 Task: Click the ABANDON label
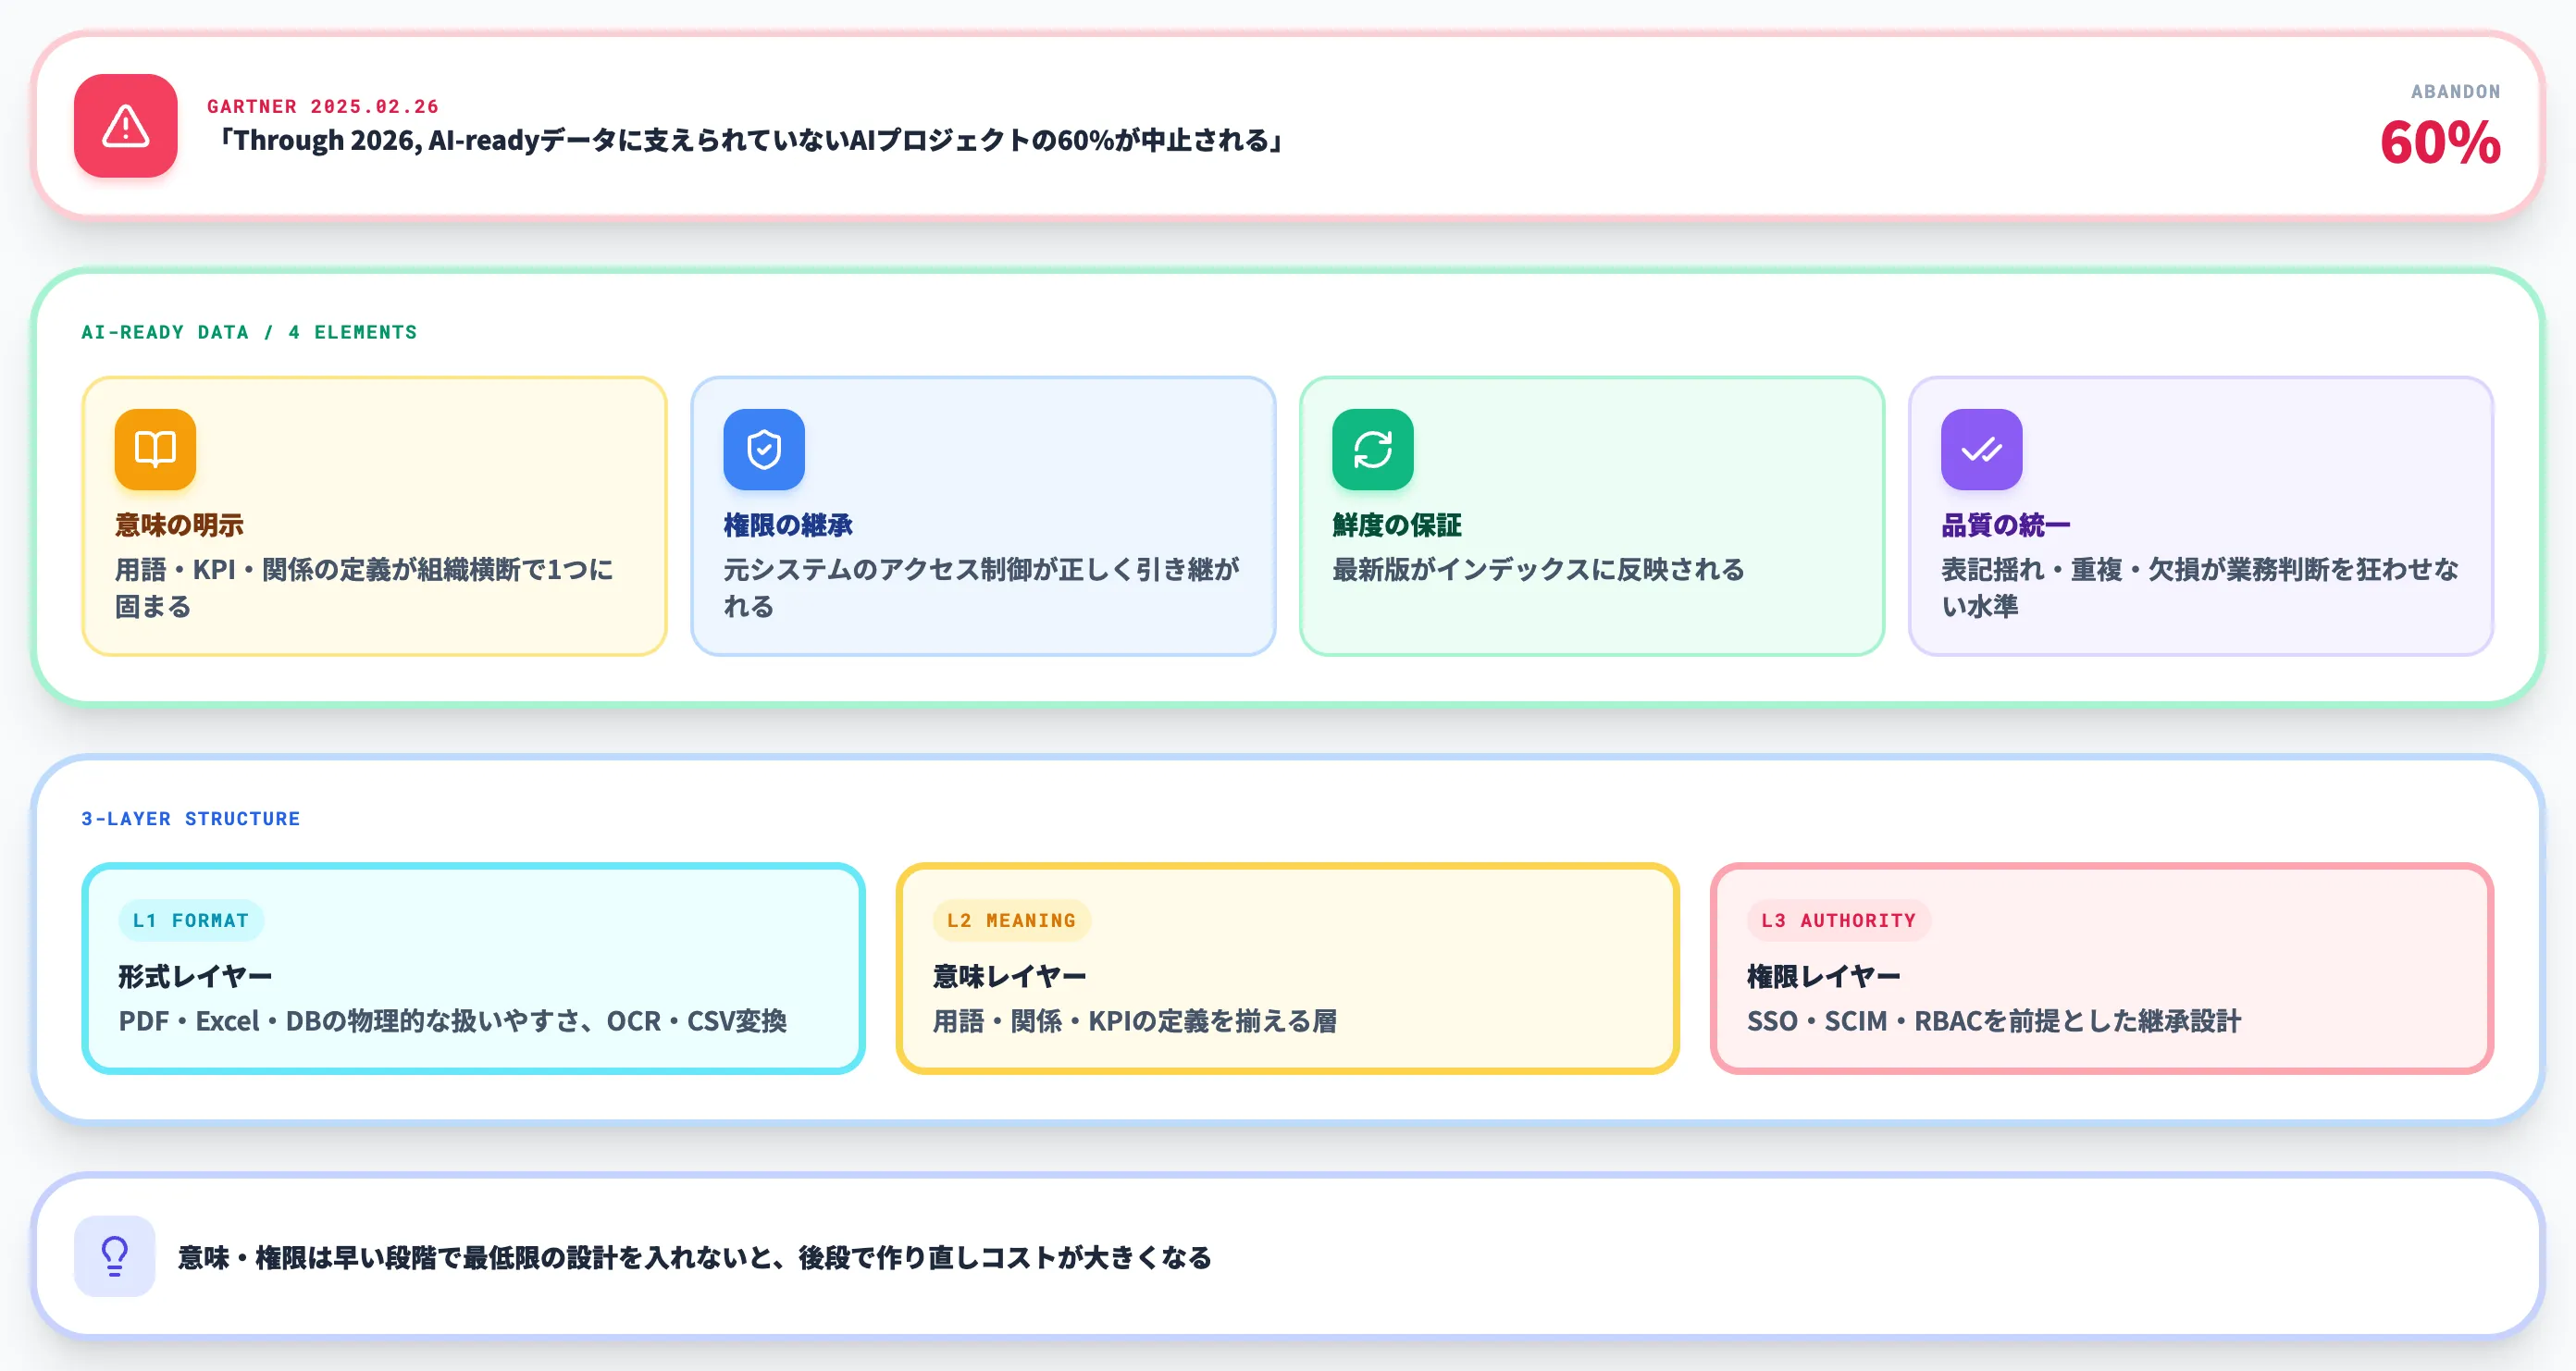(2455, 92)
